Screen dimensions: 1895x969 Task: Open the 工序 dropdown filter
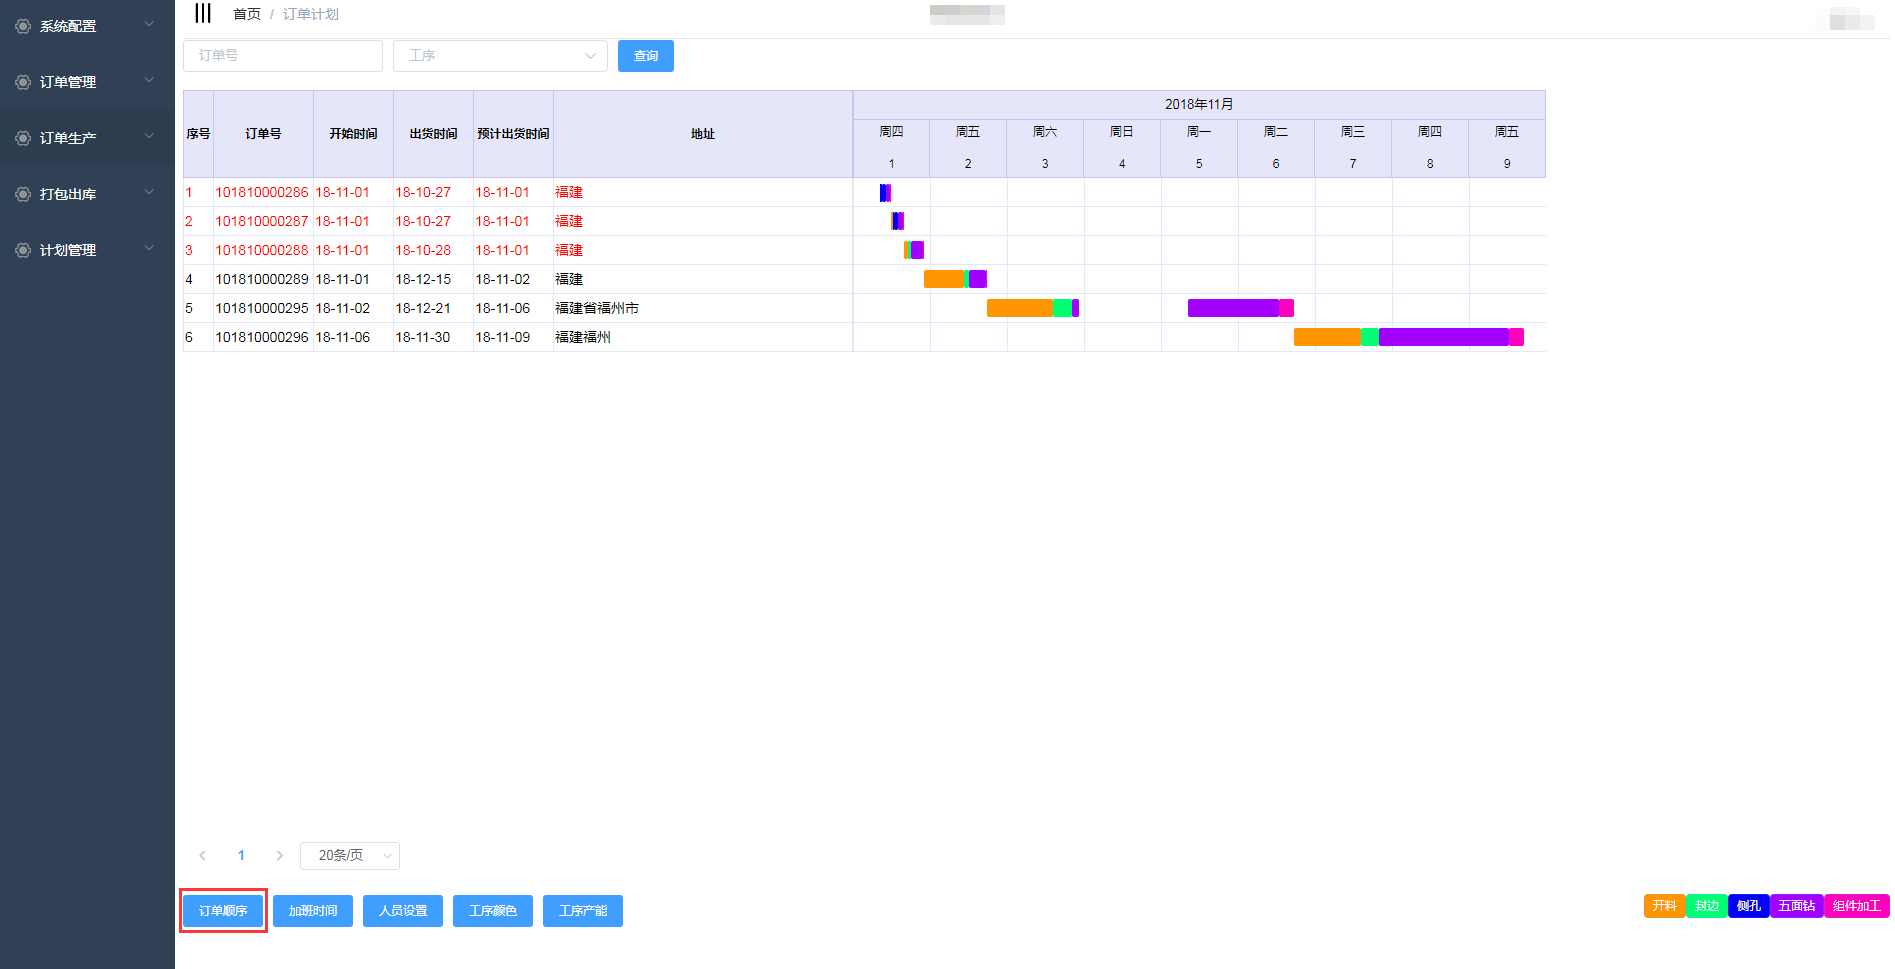coord(500,56)
